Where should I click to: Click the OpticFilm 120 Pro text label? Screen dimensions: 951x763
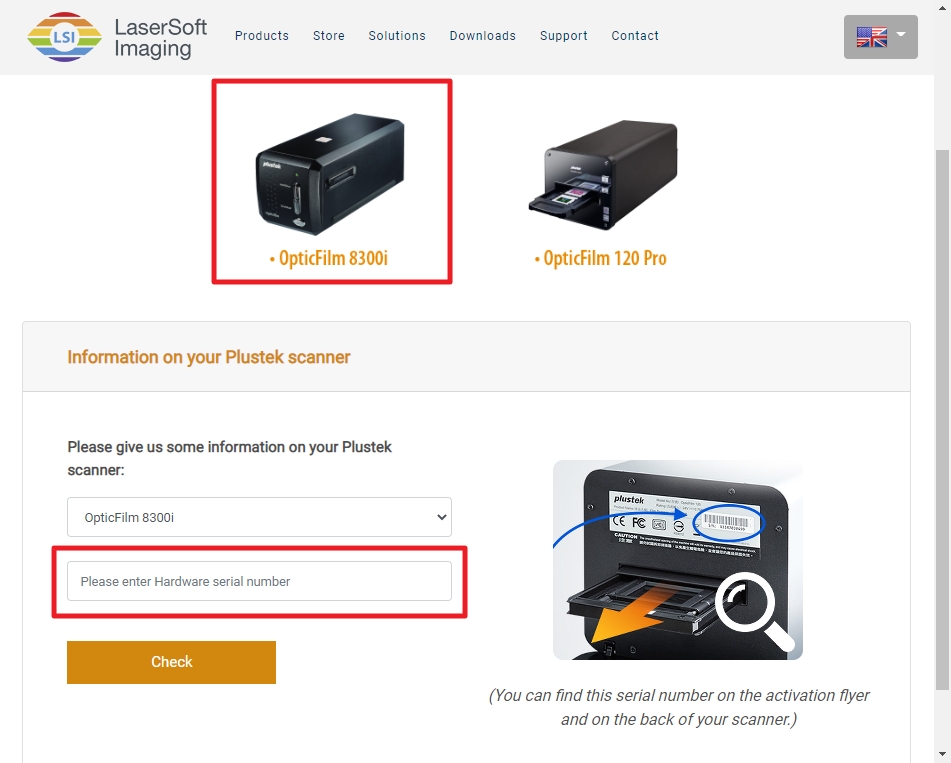coord(600,258)
